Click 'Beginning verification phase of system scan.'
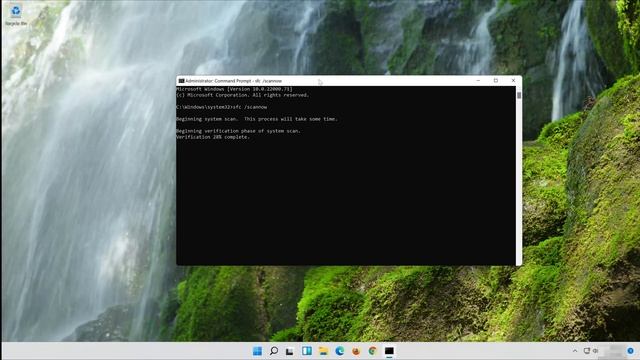The height and width of the screenshot is (360, 640). coord(238,131)
